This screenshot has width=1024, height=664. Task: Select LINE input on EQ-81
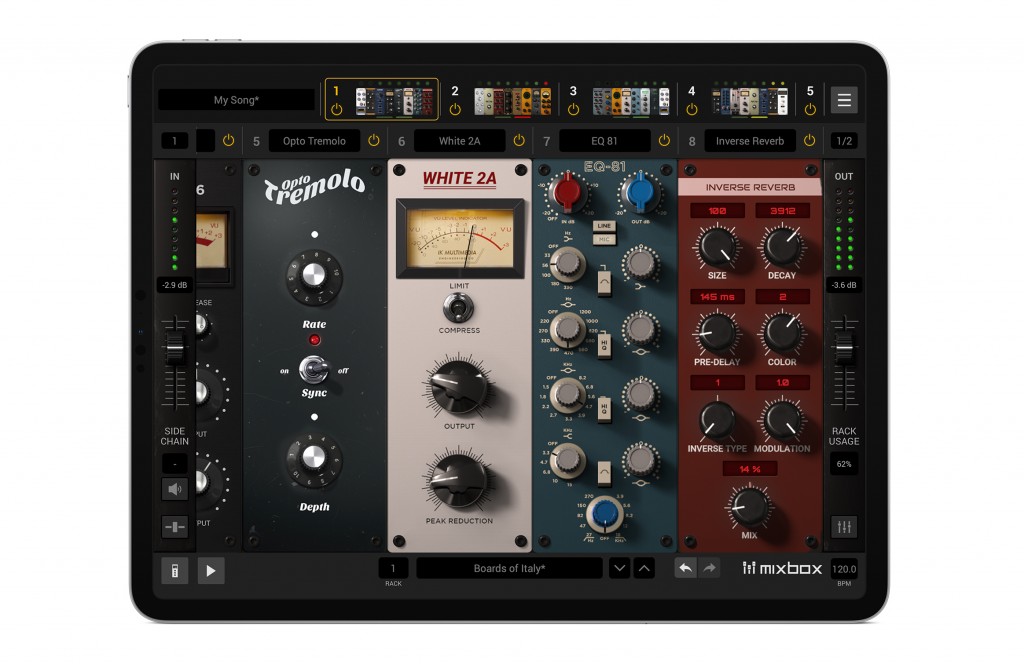pos(603,226)
